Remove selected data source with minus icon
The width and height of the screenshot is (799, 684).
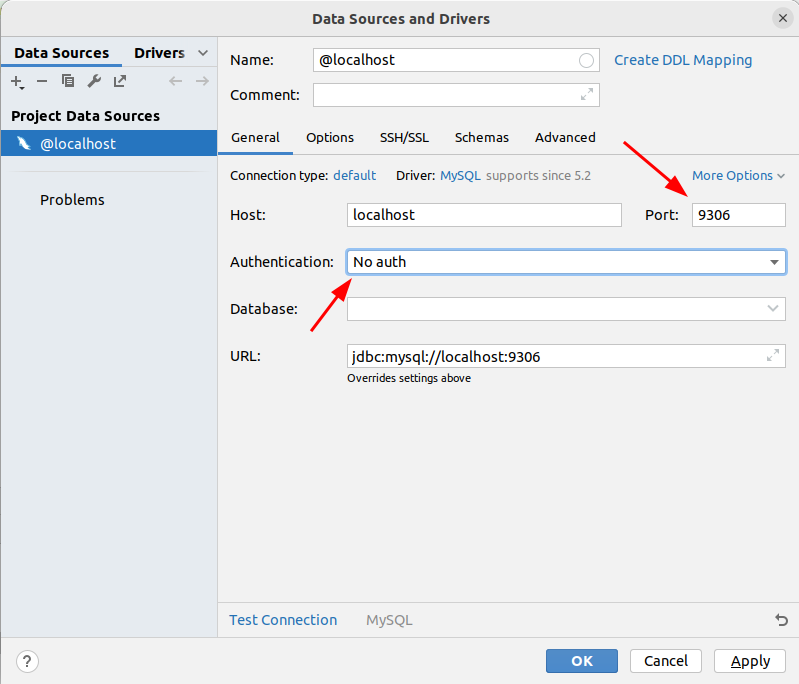(x=42, y=81)
